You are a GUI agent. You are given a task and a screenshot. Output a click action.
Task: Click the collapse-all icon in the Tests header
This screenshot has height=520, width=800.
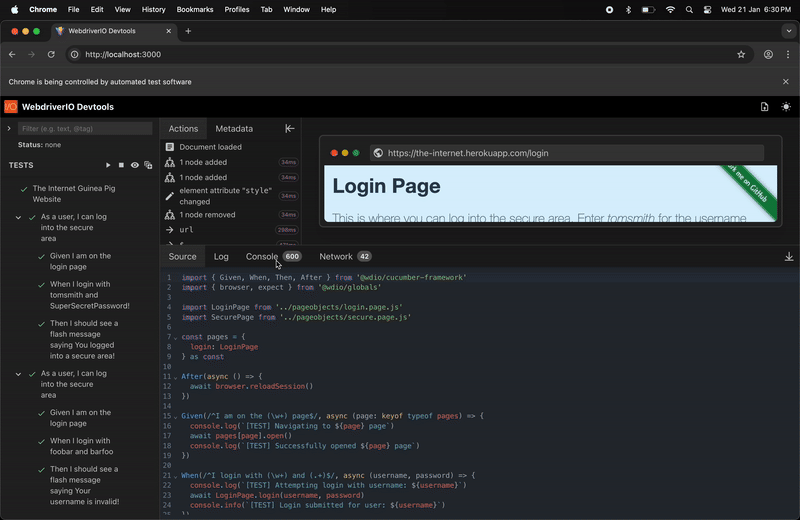pyautogui.click(x=148, y=165)
